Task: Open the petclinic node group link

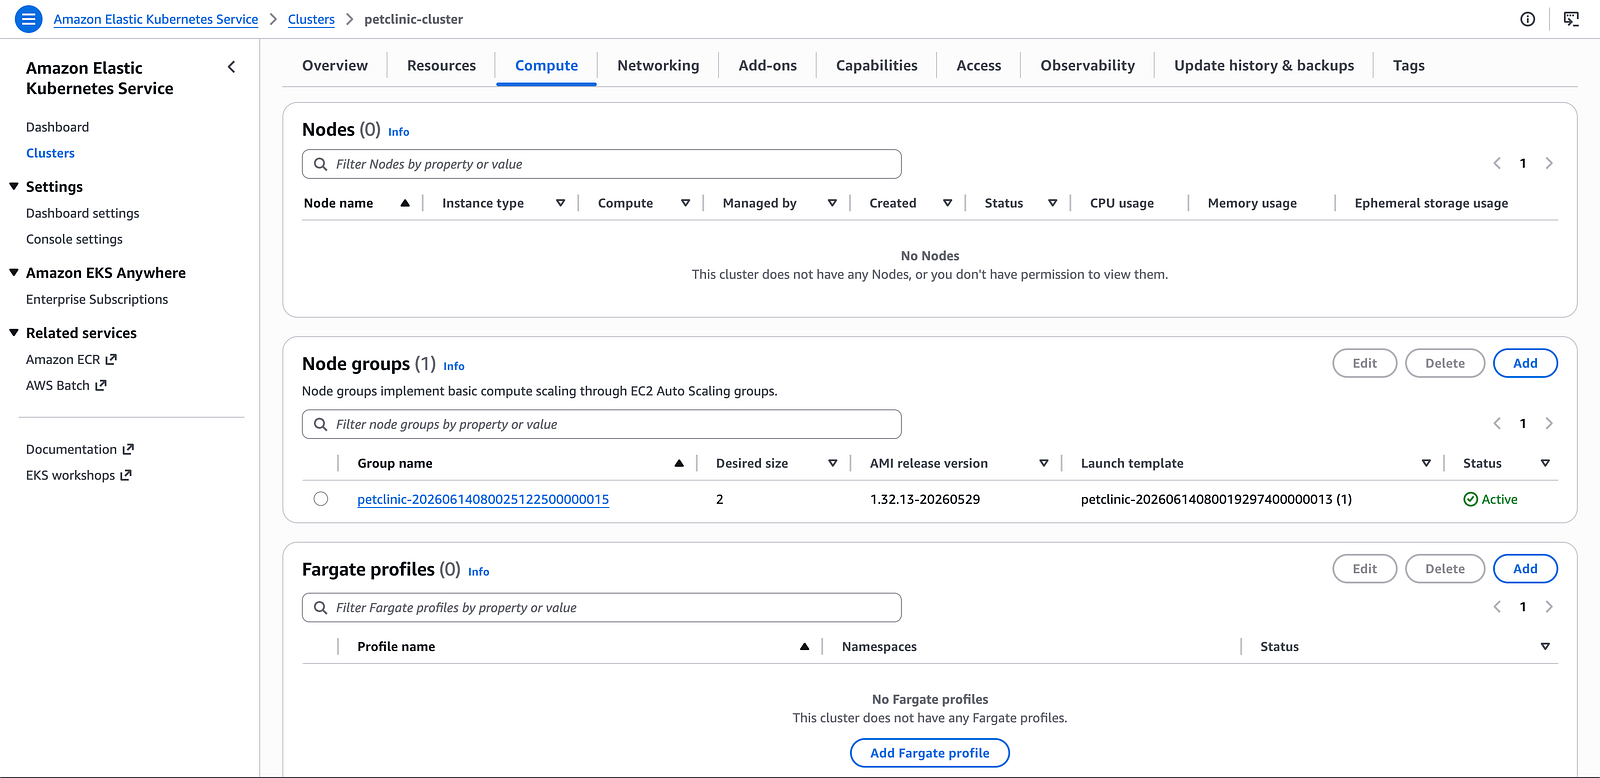Action: click(x=483, y=499)
